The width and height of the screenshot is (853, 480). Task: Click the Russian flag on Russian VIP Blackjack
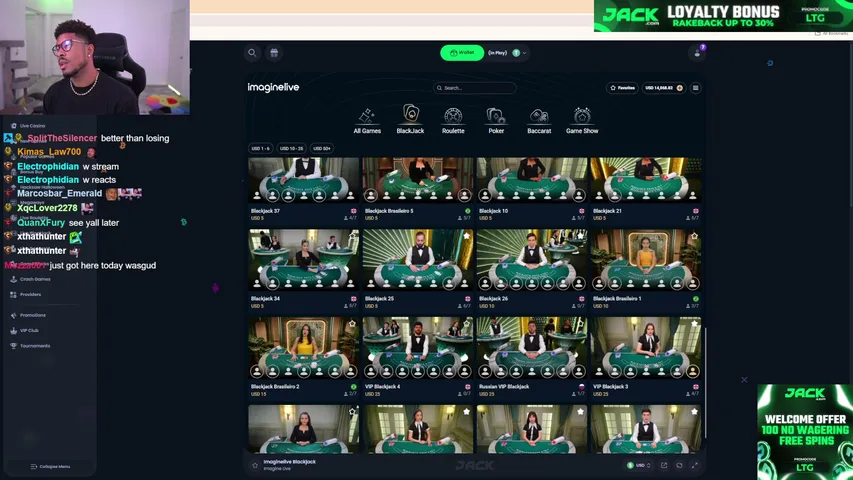pyautogui.click(x=582, y=386)
